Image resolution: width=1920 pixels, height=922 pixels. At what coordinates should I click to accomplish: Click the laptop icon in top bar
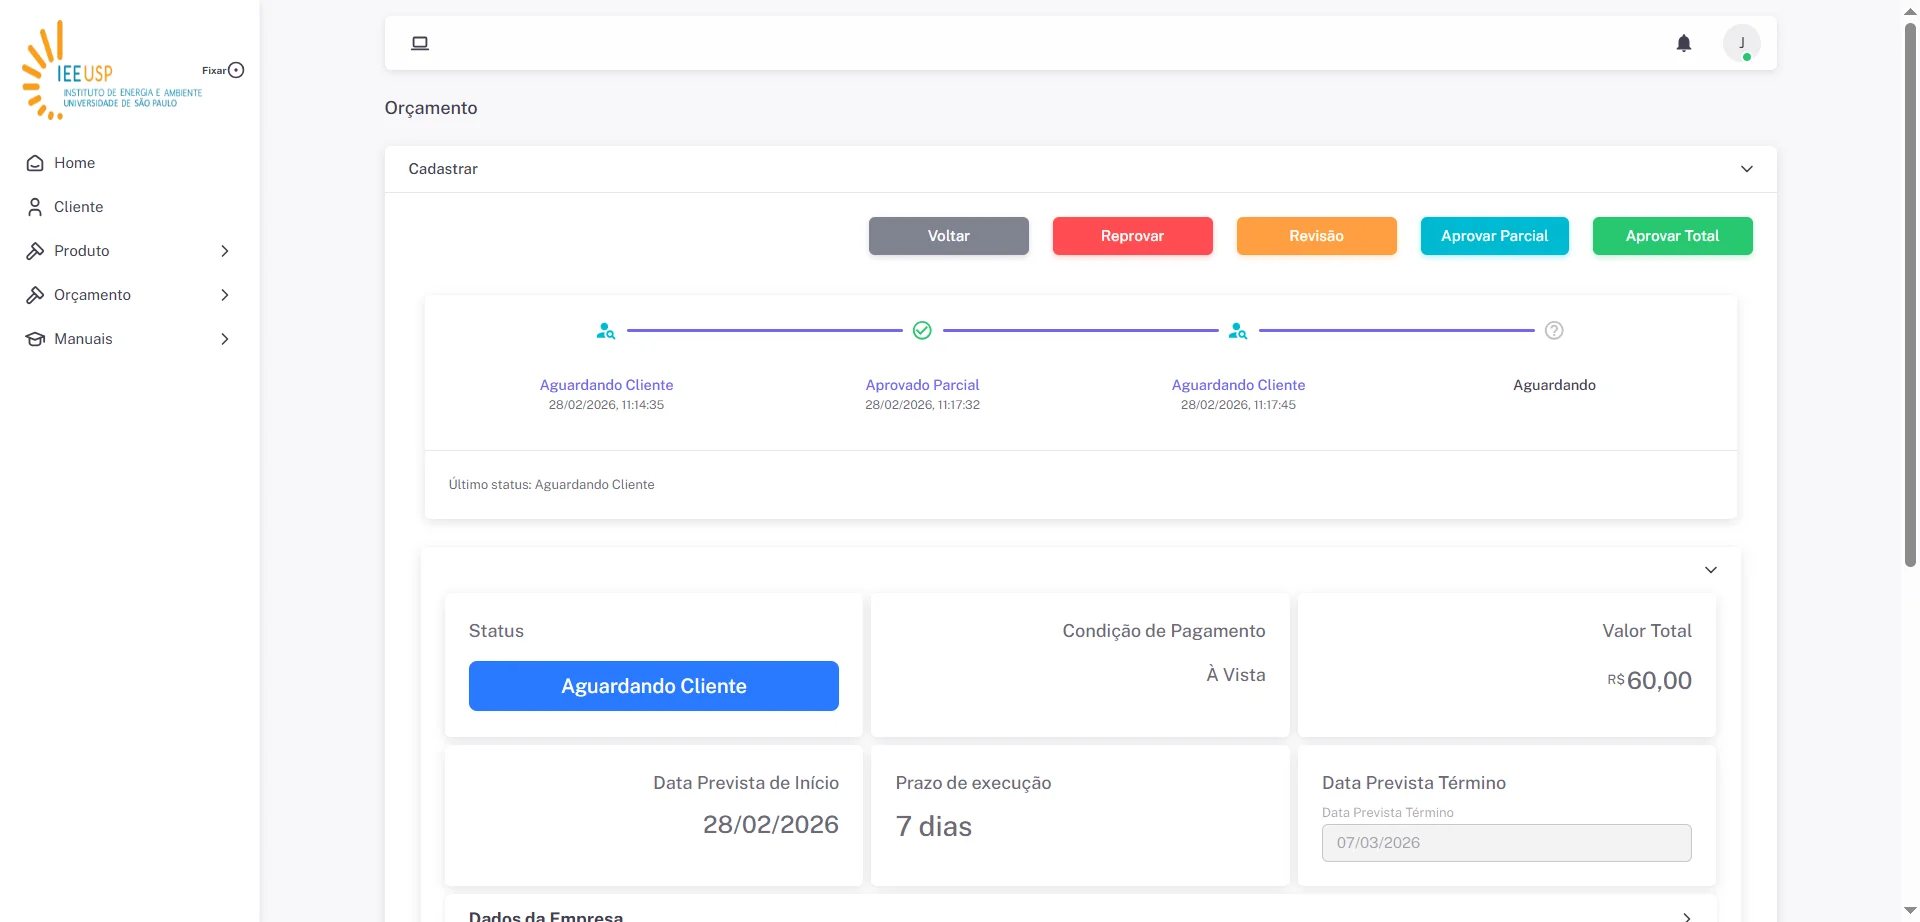pyautogui.click(x=420, y=43)
